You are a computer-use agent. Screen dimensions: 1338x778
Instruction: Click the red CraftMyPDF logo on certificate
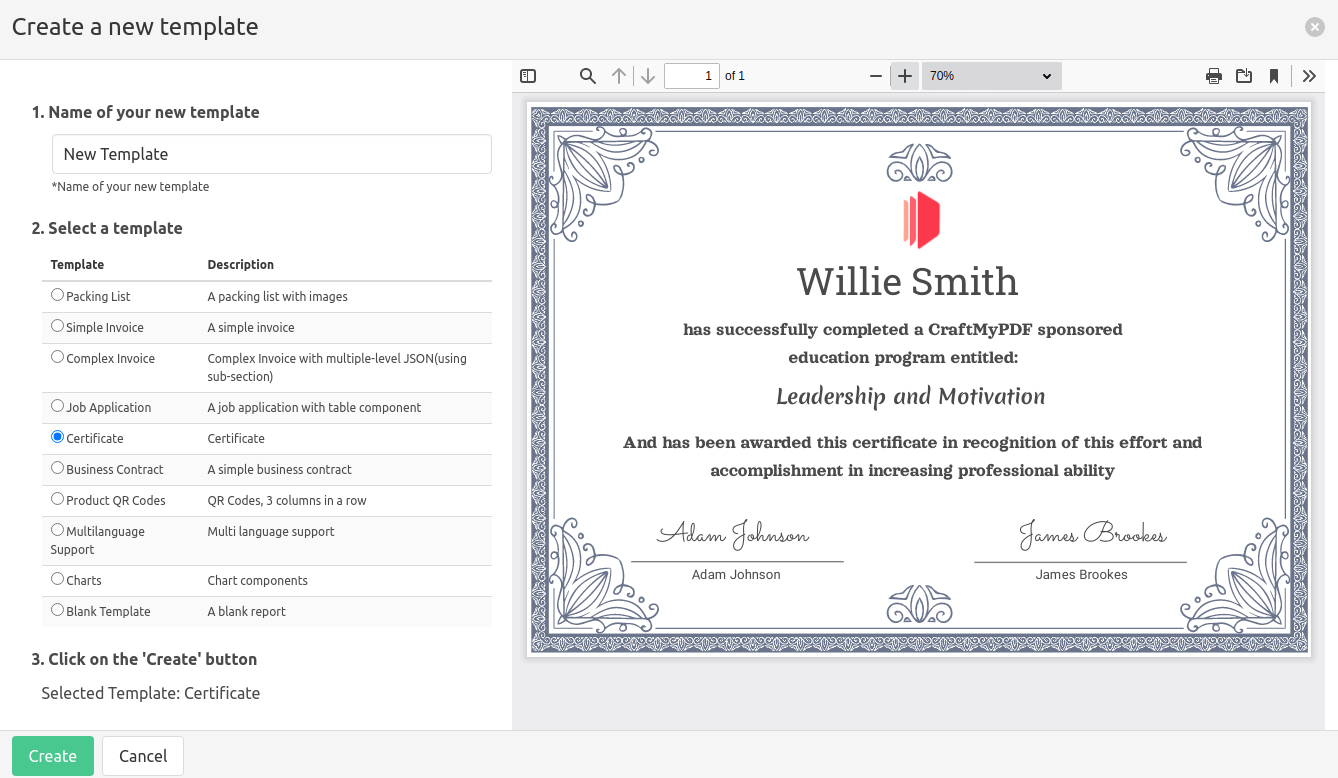(921, 220)
